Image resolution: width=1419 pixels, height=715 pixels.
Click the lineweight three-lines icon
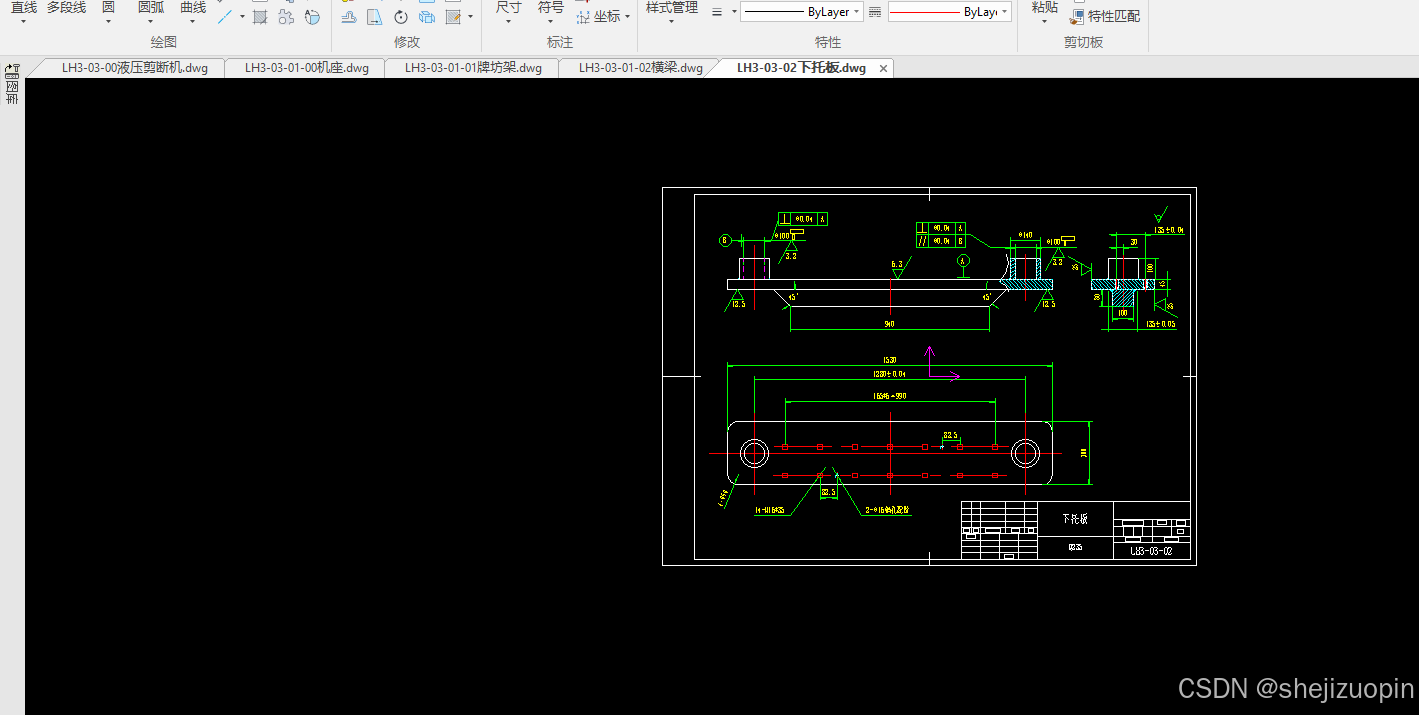point(717,12)
